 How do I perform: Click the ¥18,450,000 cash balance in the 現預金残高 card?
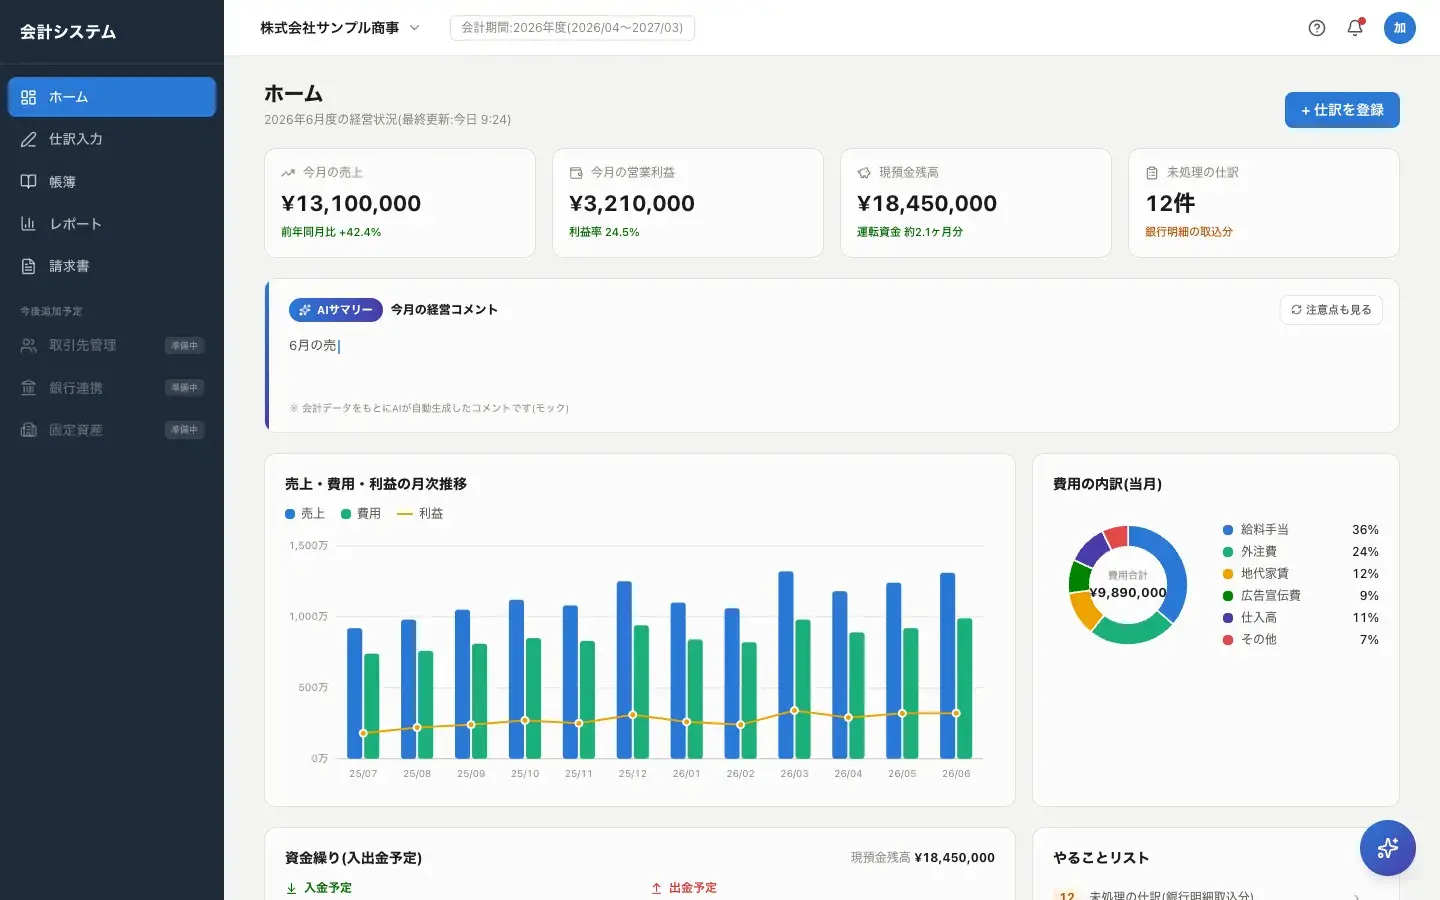tap(927, 204)
